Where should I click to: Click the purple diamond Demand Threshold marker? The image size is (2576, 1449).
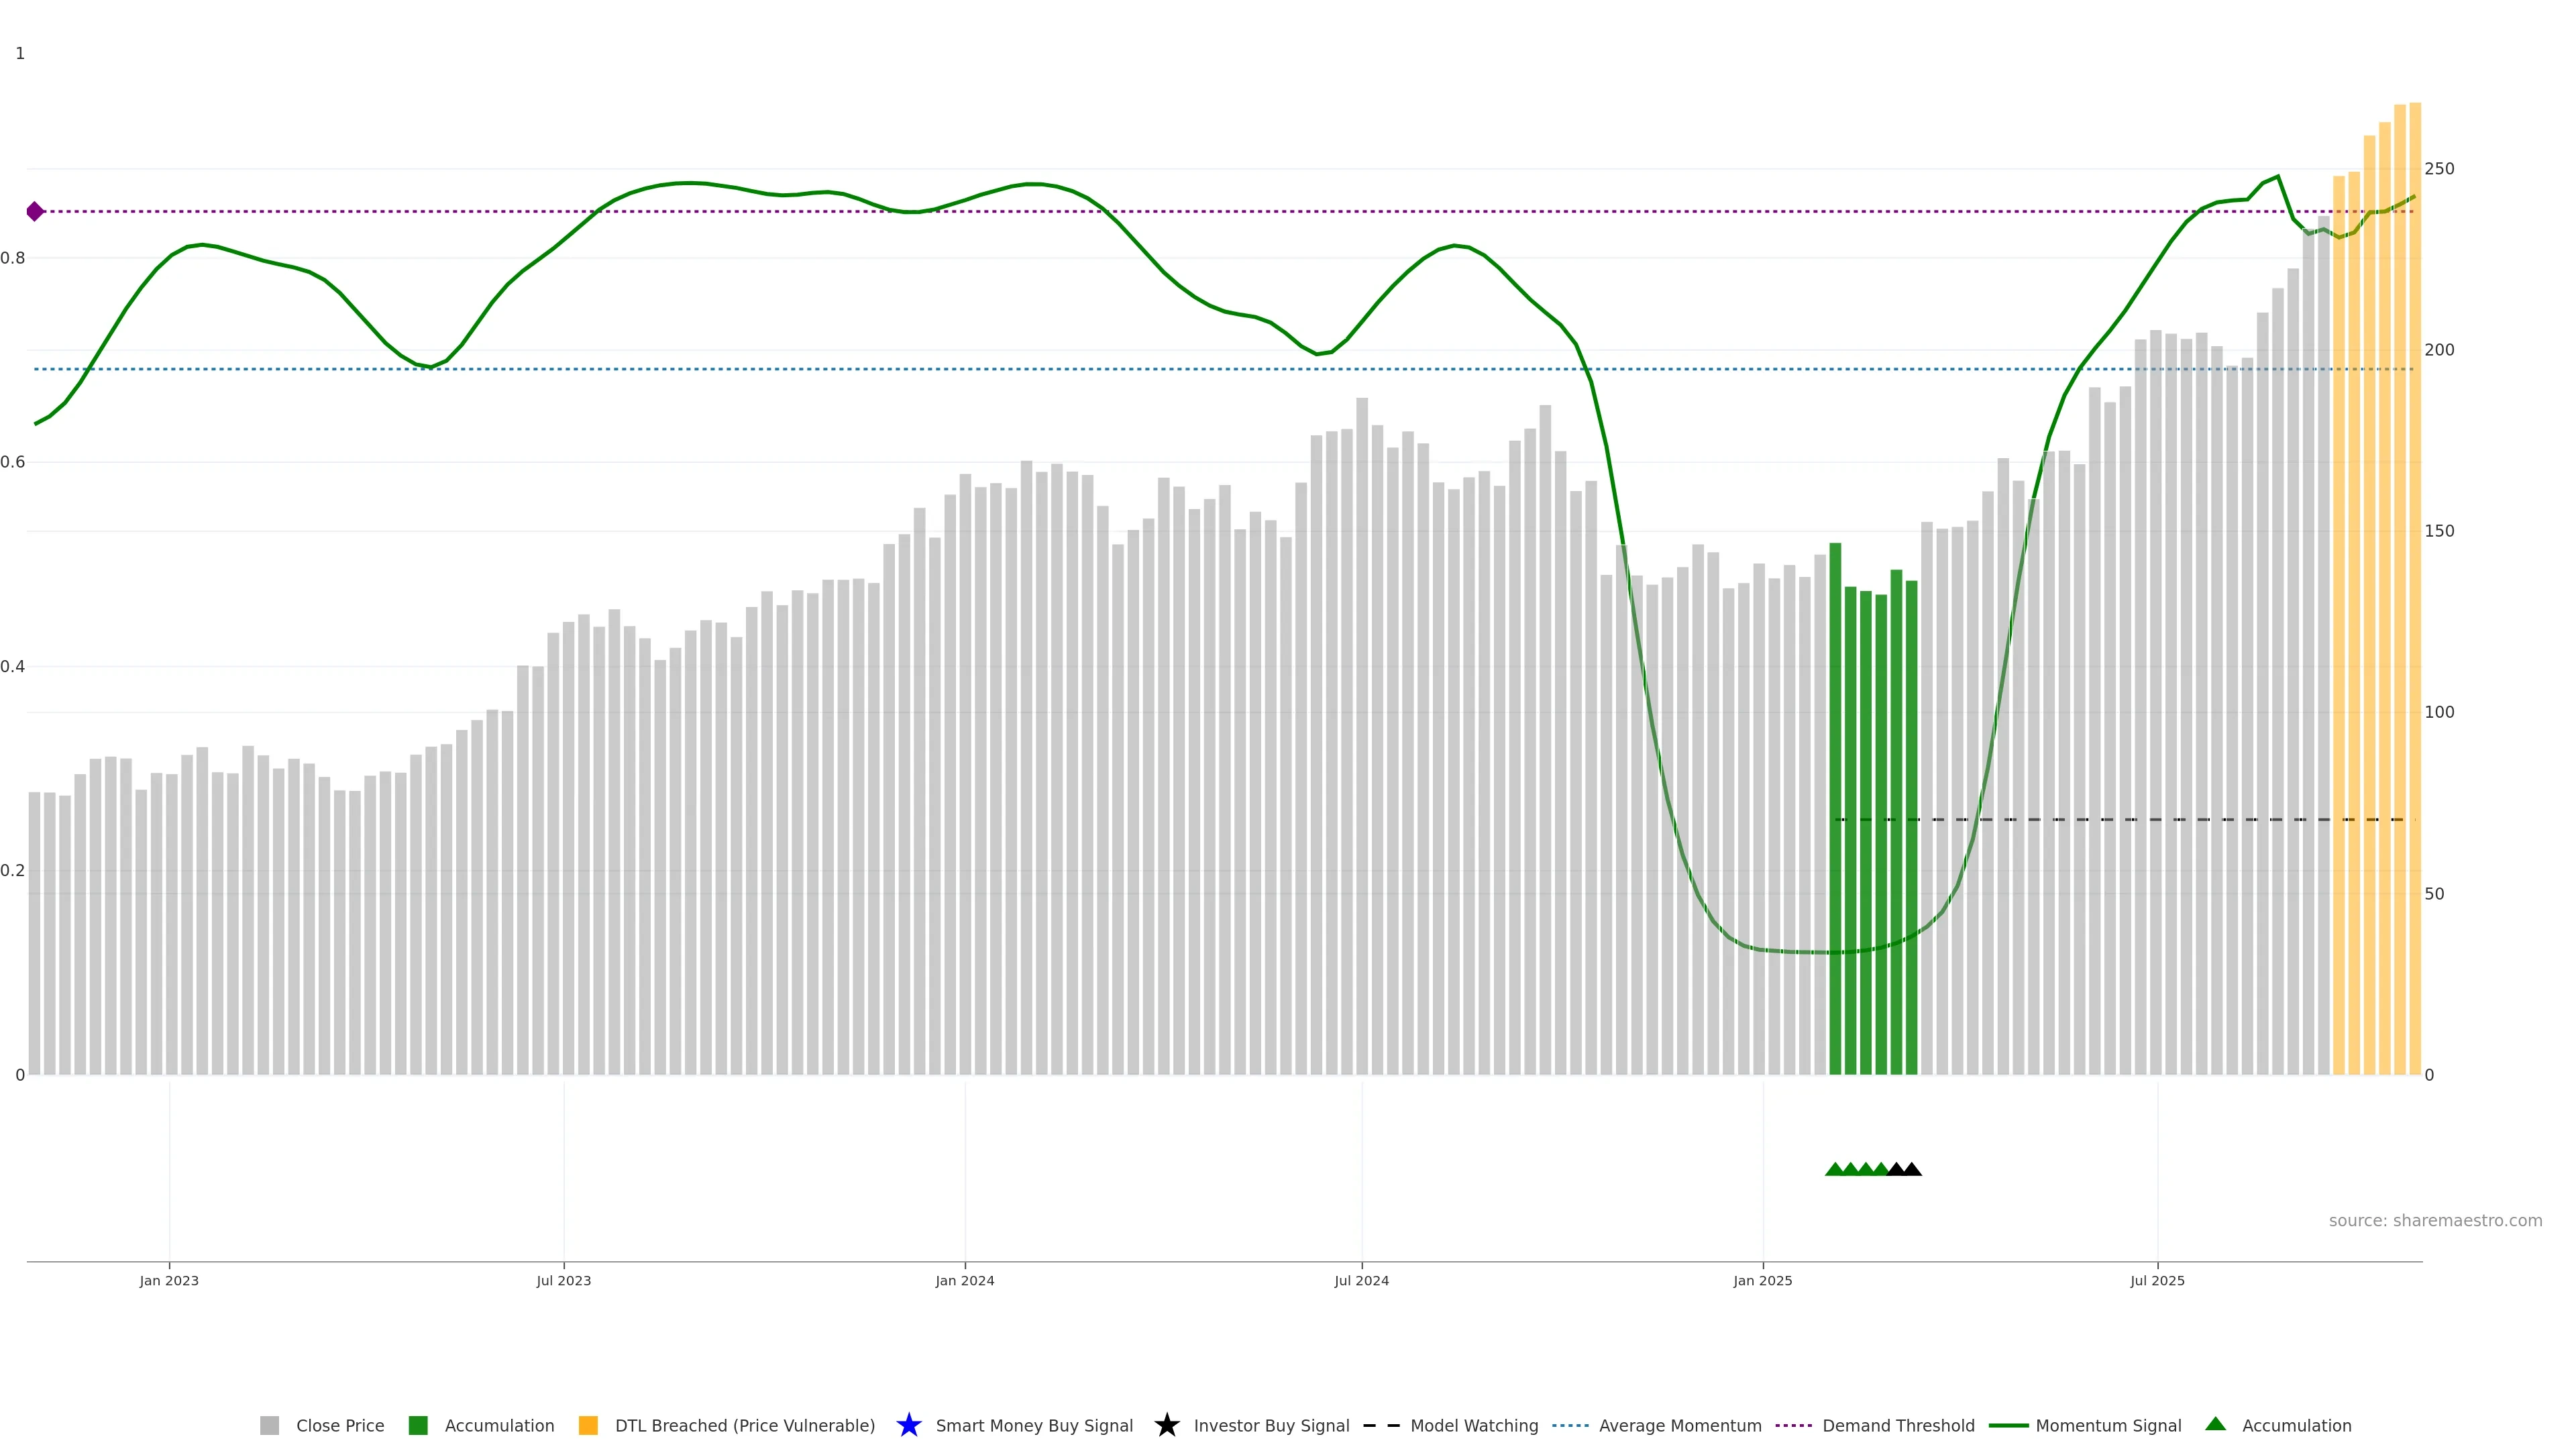click(x=35, y=211)
